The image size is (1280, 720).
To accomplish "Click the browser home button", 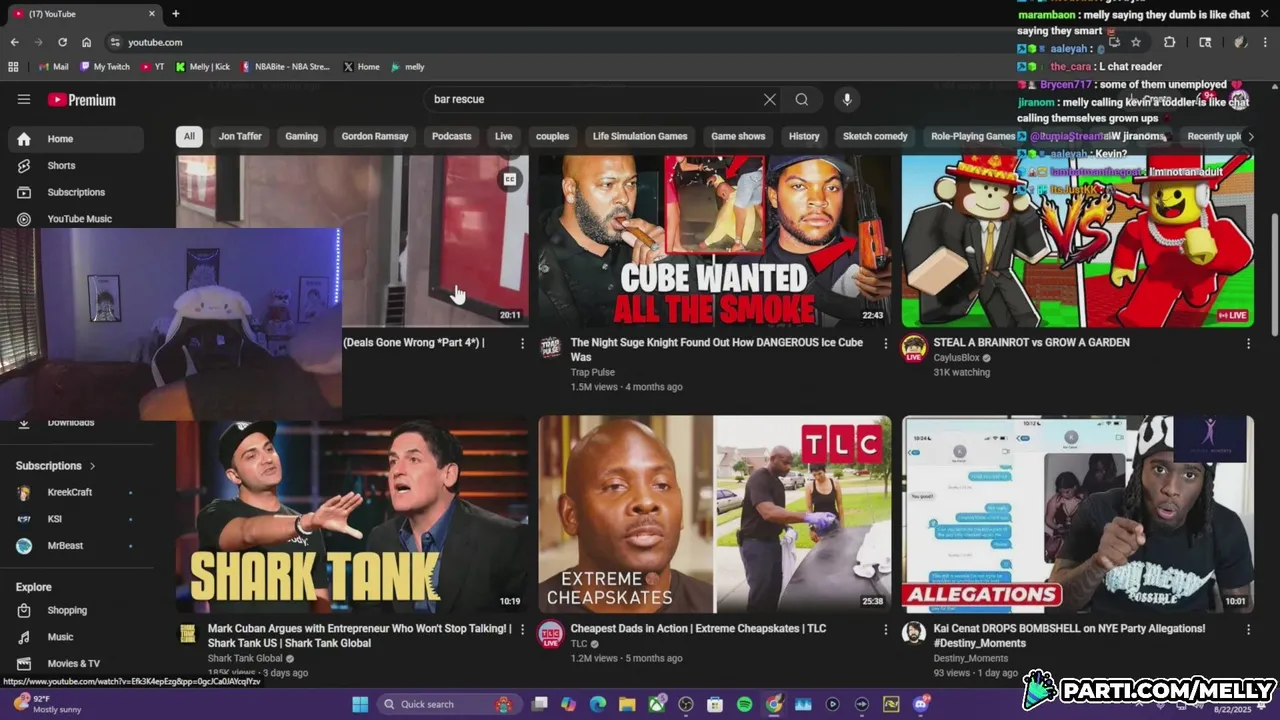I will click(x=87, y=42).
